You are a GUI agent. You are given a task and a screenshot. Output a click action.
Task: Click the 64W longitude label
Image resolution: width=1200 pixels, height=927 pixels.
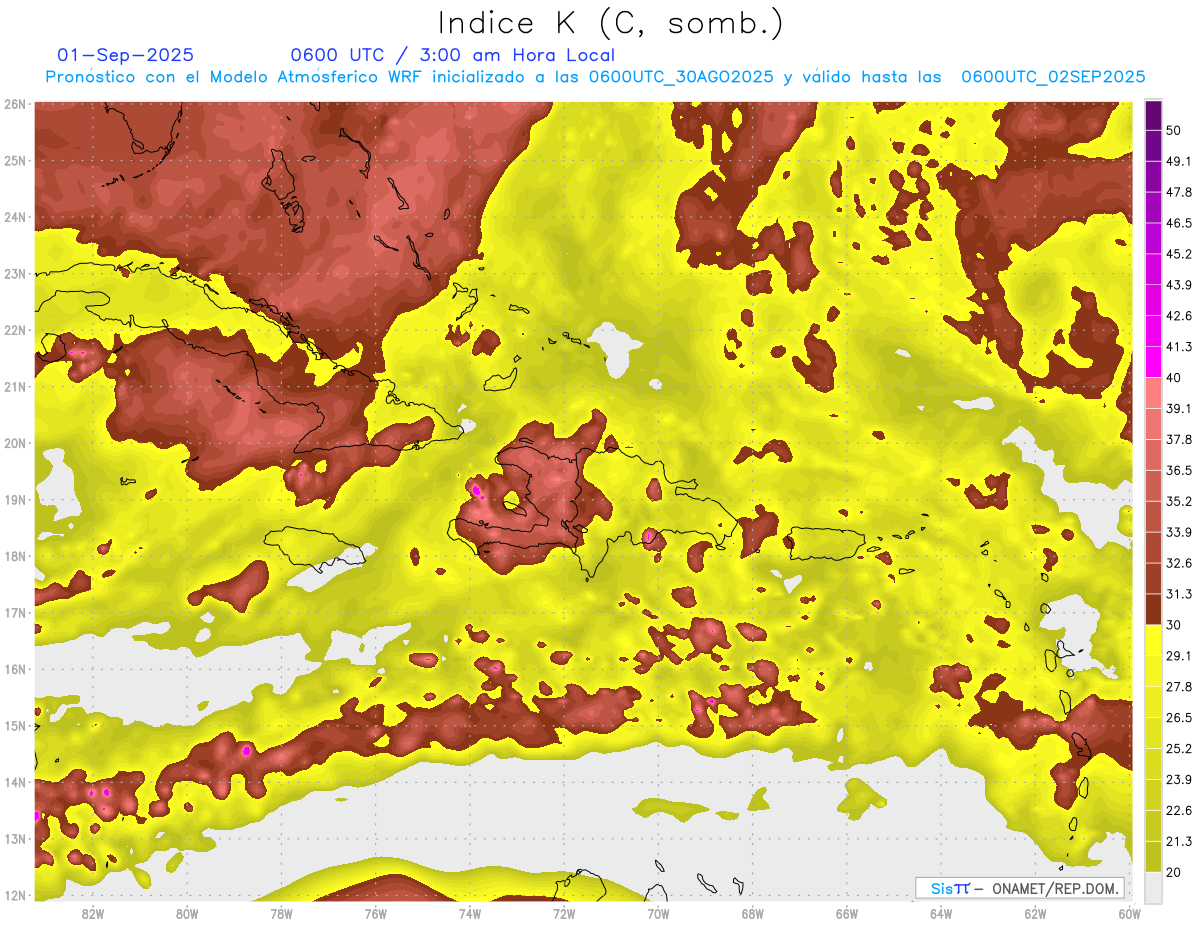coord(941,913)
